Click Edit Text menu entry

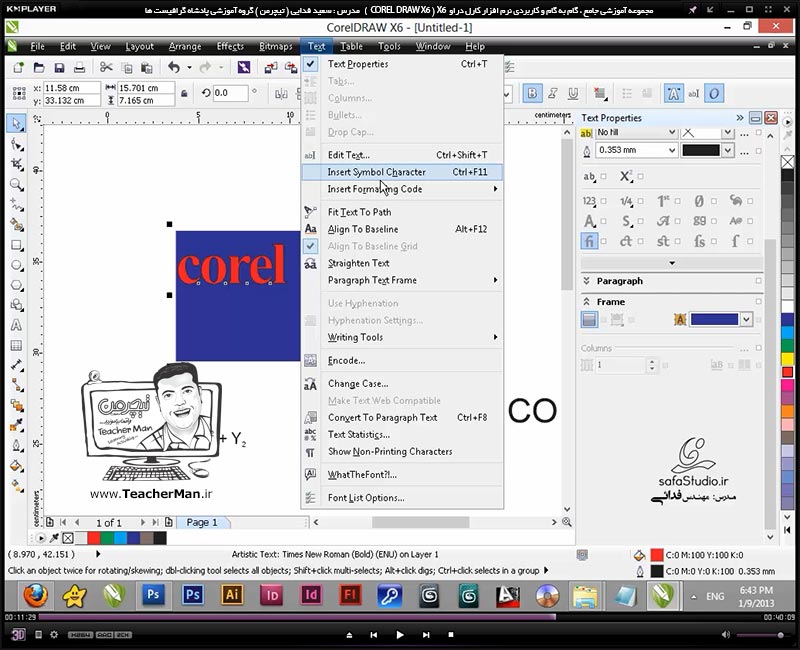point(402,155)
